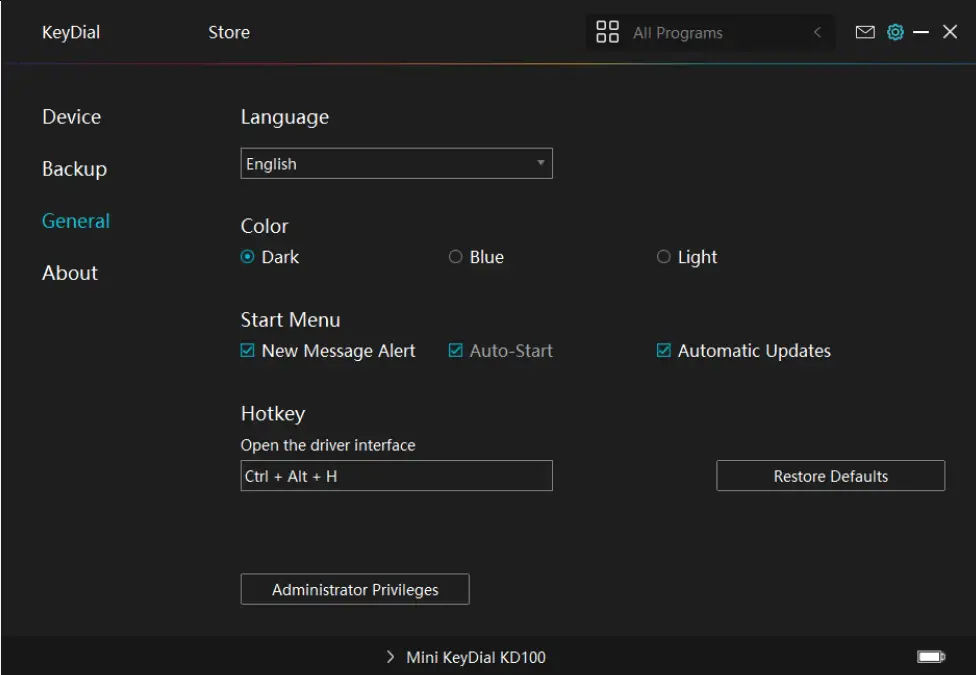Click the battery status icon
The width and height of the screenshot is (976, 675).
tap(930, 657)
